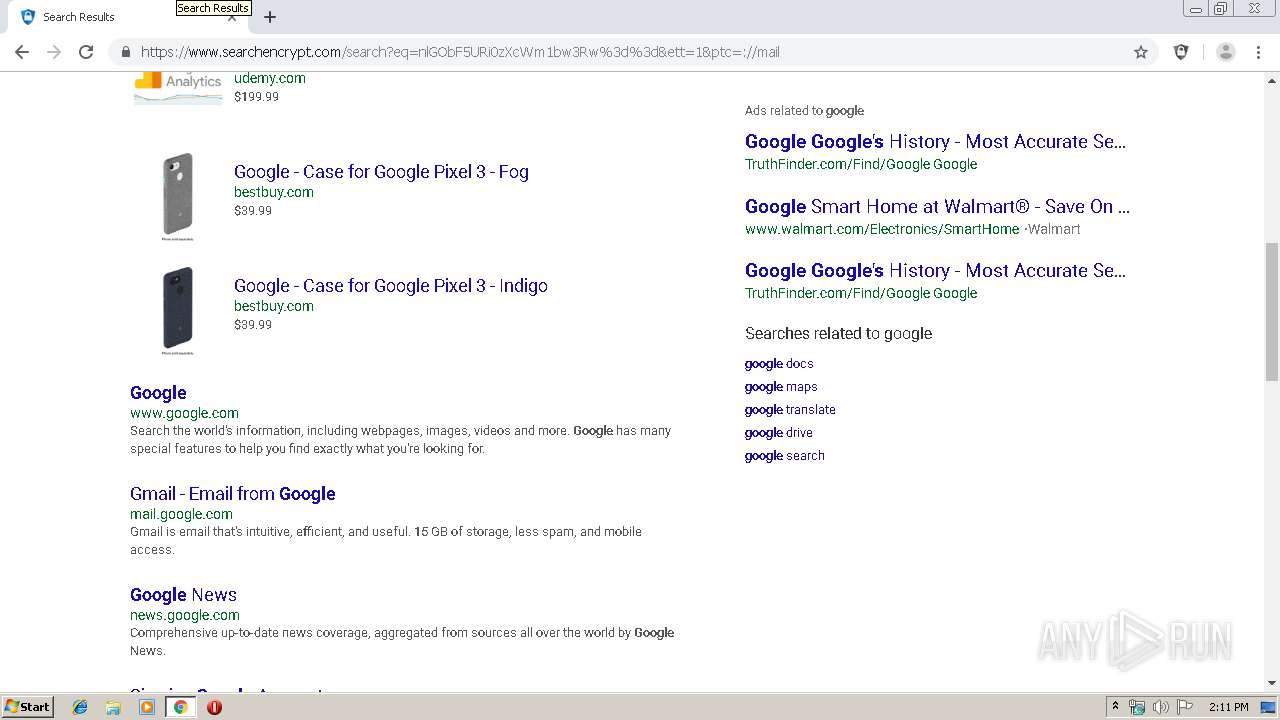Click the Analytics course thumbnail
Image resolution: width=1280 pixels, height=720 pixels.
click(x=178, y=86)
